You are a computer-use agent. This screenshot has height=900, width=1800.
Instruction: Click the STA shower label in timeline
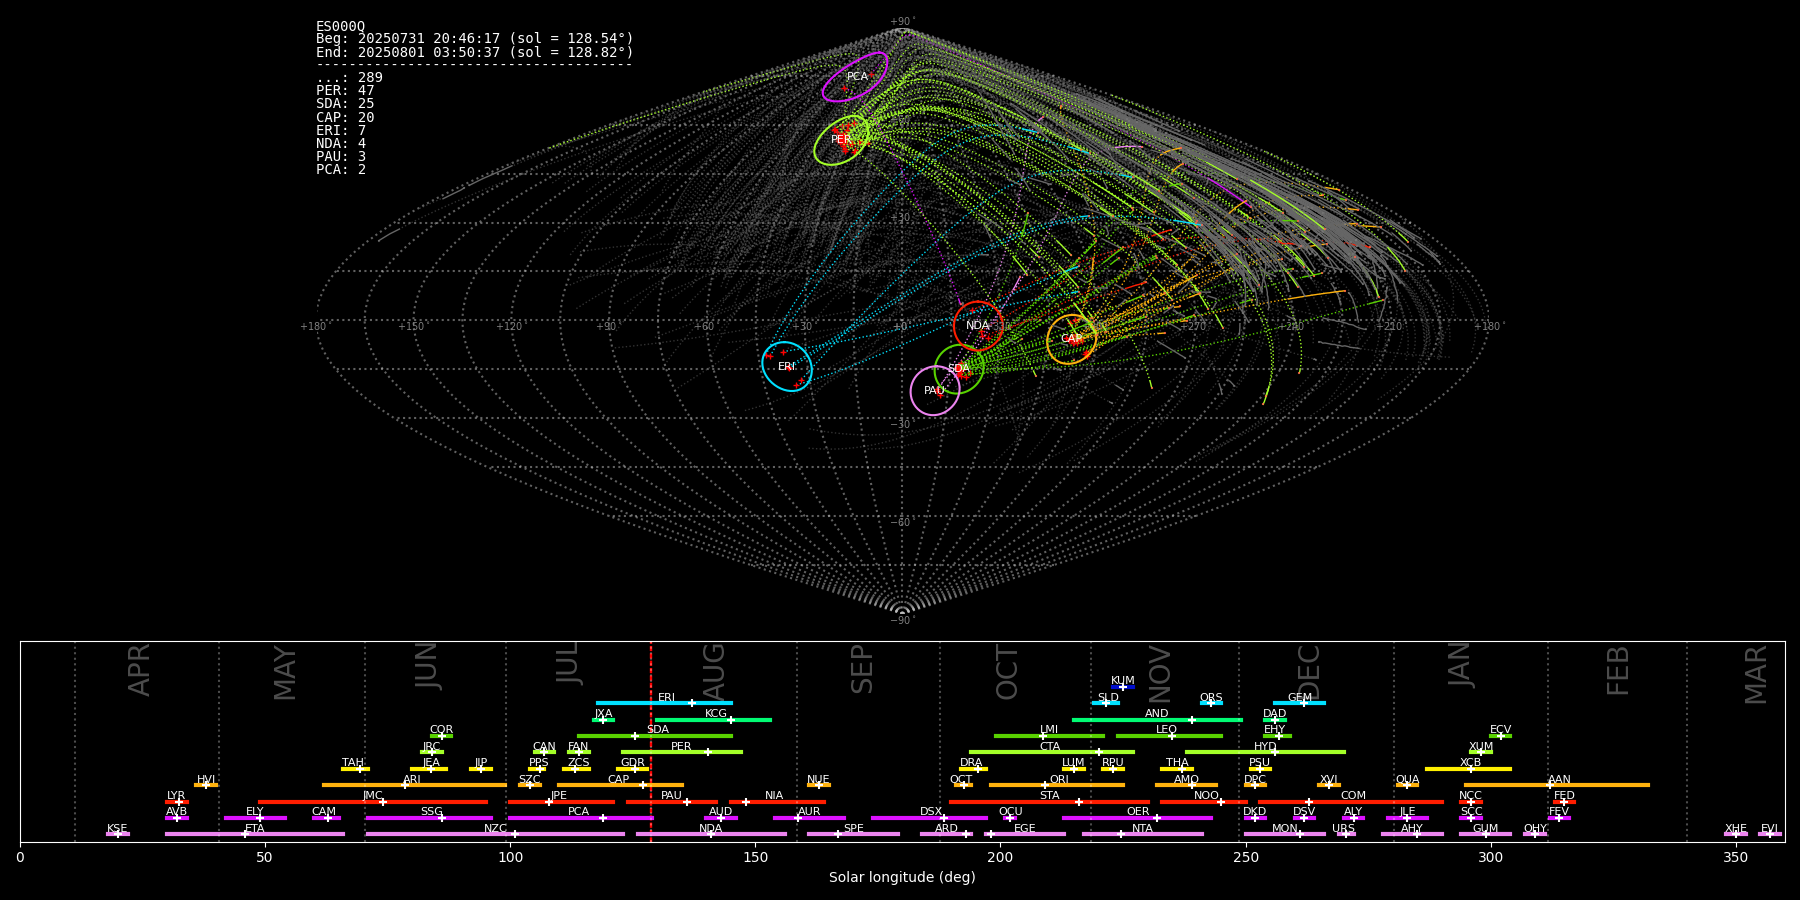[1049, 796]
